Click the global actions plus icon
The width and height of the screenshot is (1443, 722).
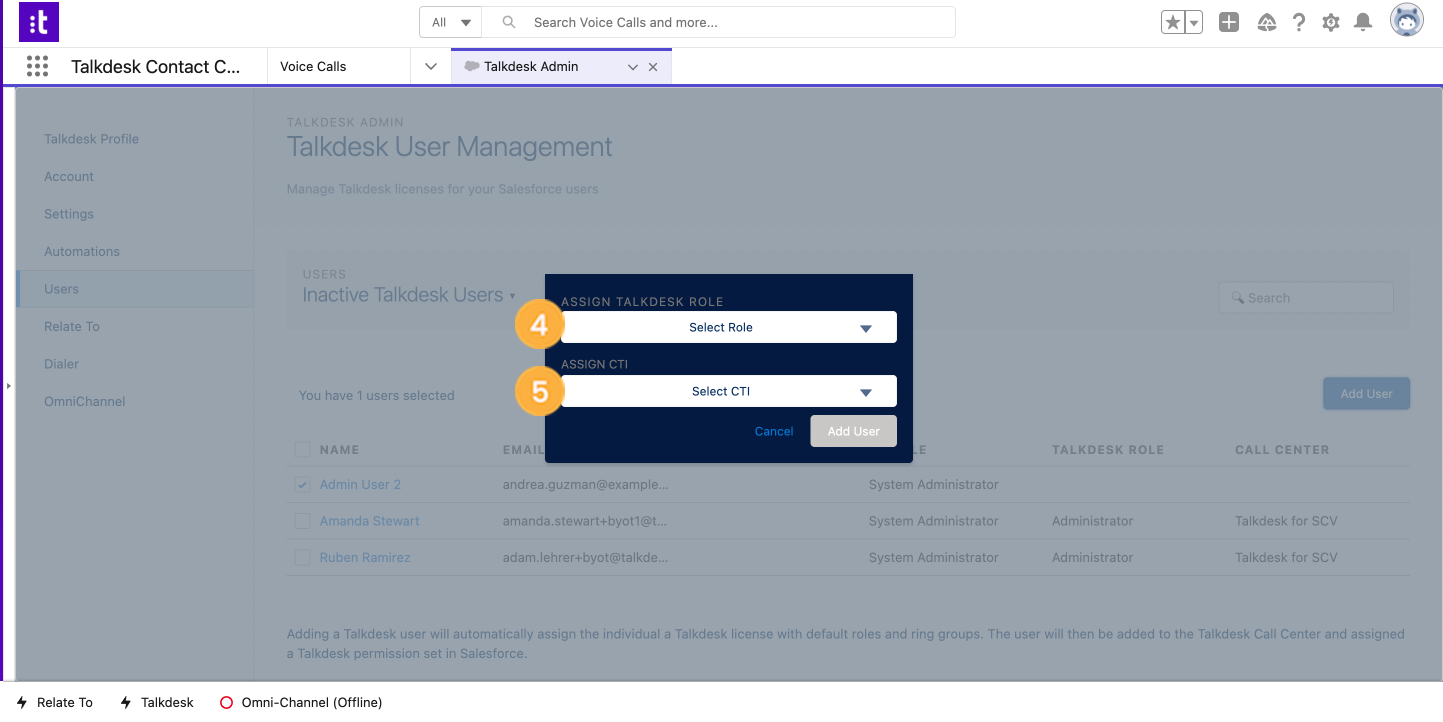[1229, 22]
